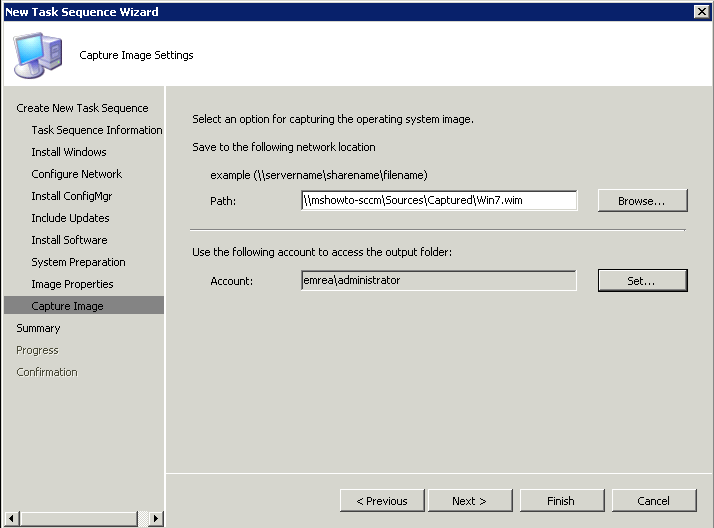
Task: Select the Summary step in sidebar
Action: (x=38, y=328)
